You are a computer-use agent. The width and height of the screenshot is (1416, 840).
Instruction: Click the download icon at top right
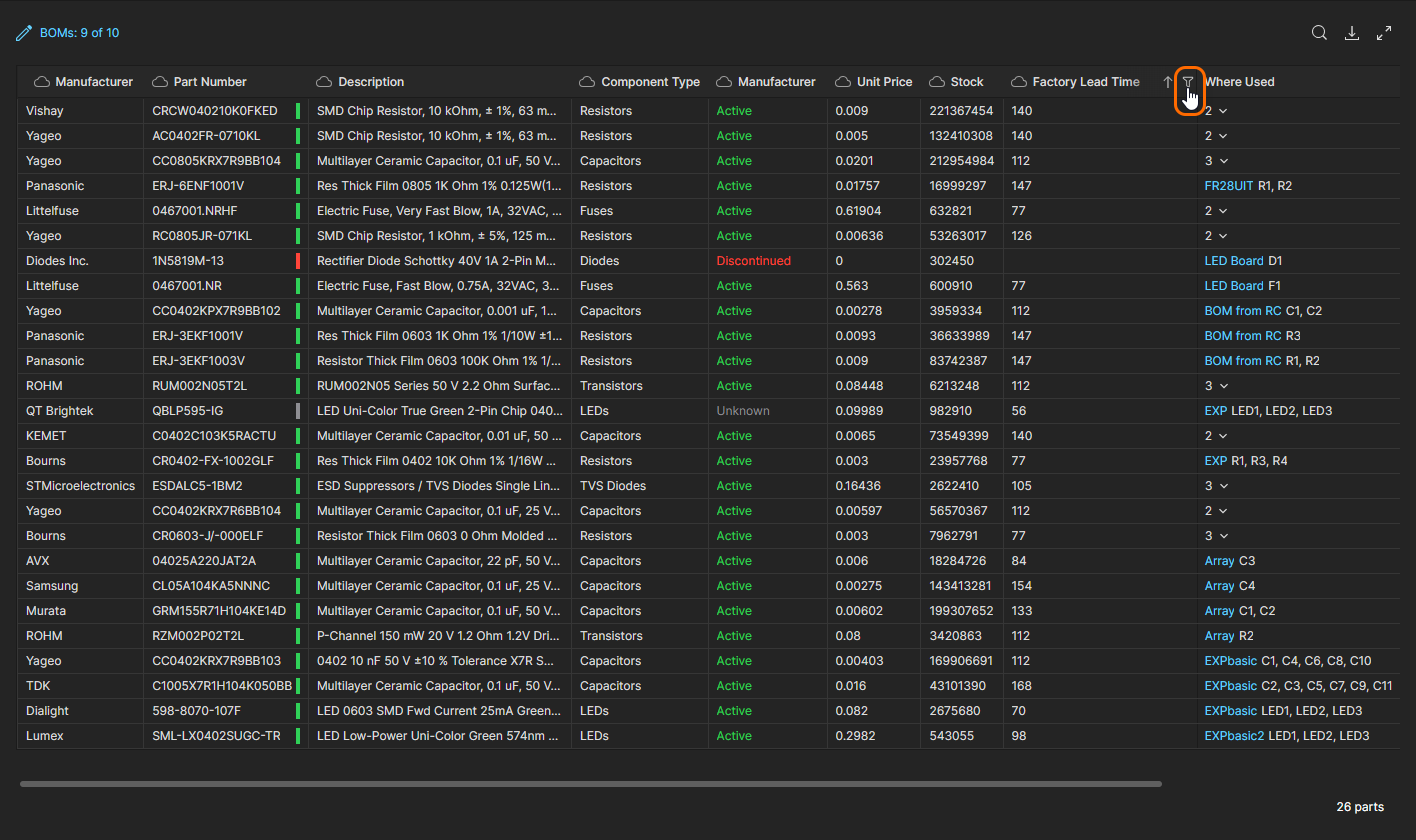click(1351, 33)
